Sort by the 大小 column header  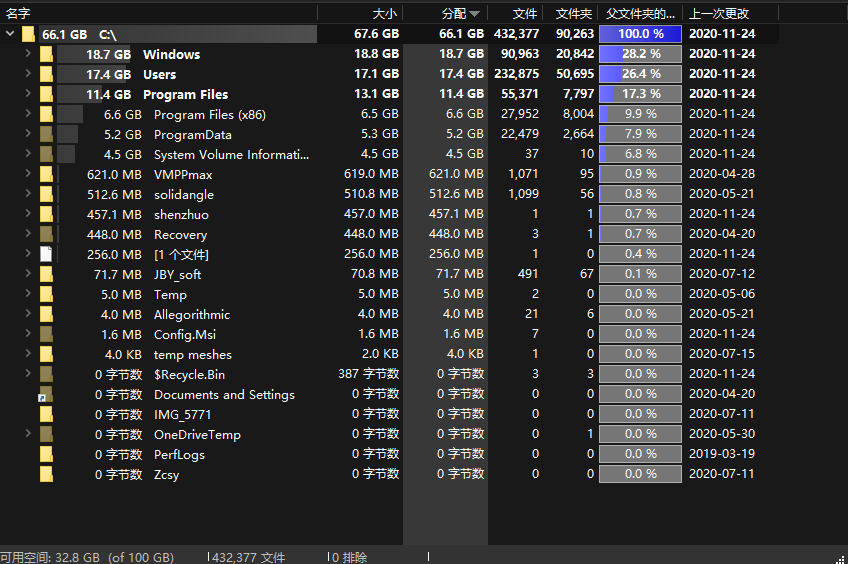(x=384, y=14)
